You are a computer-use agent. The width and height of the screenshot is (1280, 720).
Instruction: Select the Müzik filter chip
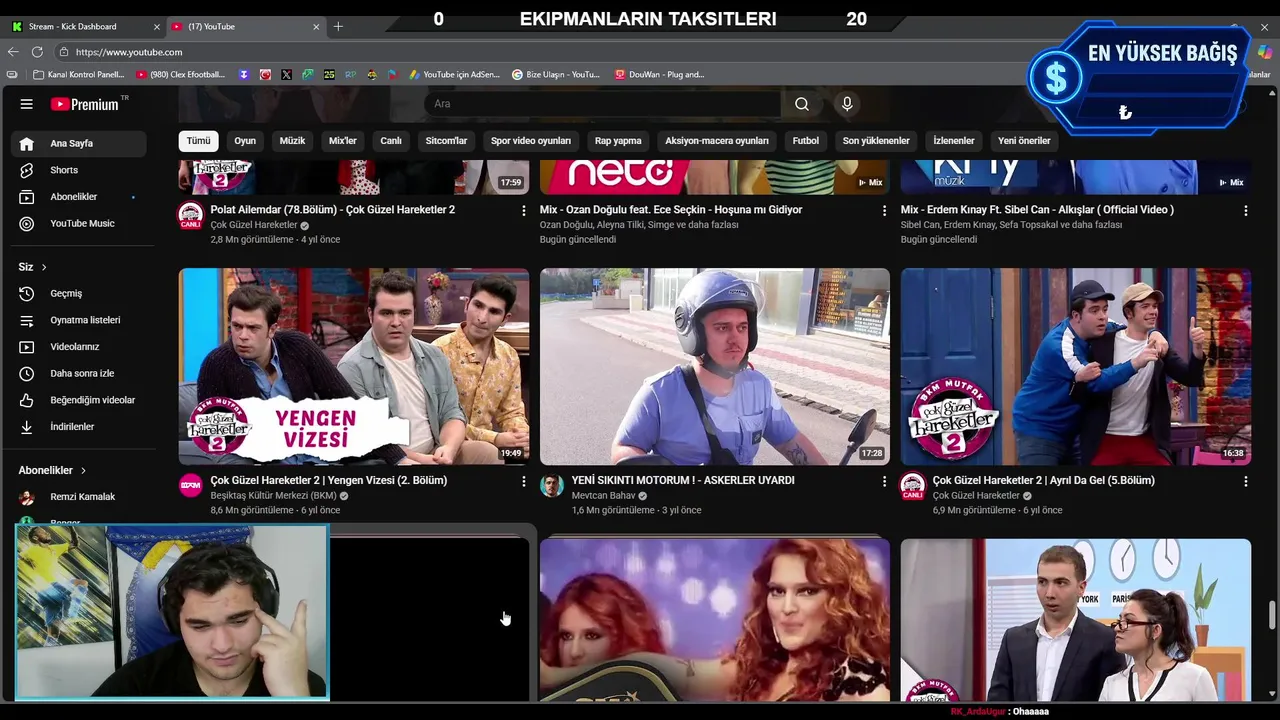pyautogui.click(x=292, y=141)
